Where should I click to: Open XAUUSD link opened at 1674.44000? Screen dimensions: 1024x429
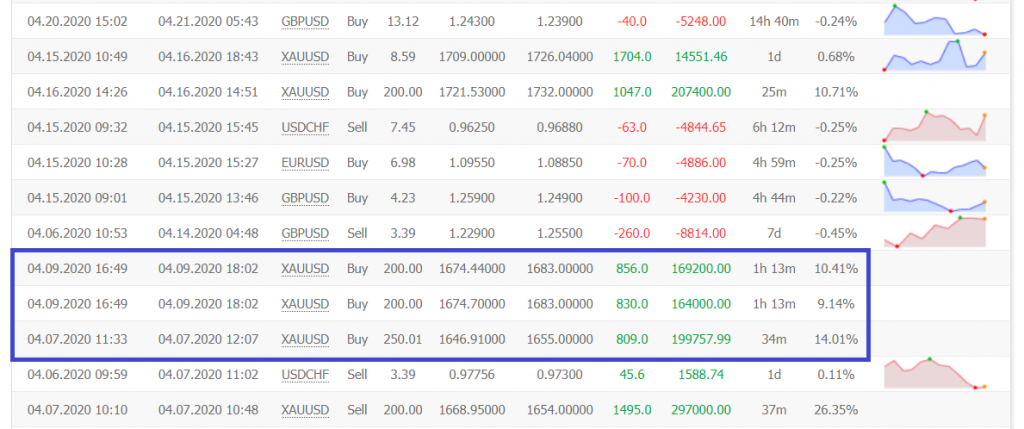[x=304, y=269]
